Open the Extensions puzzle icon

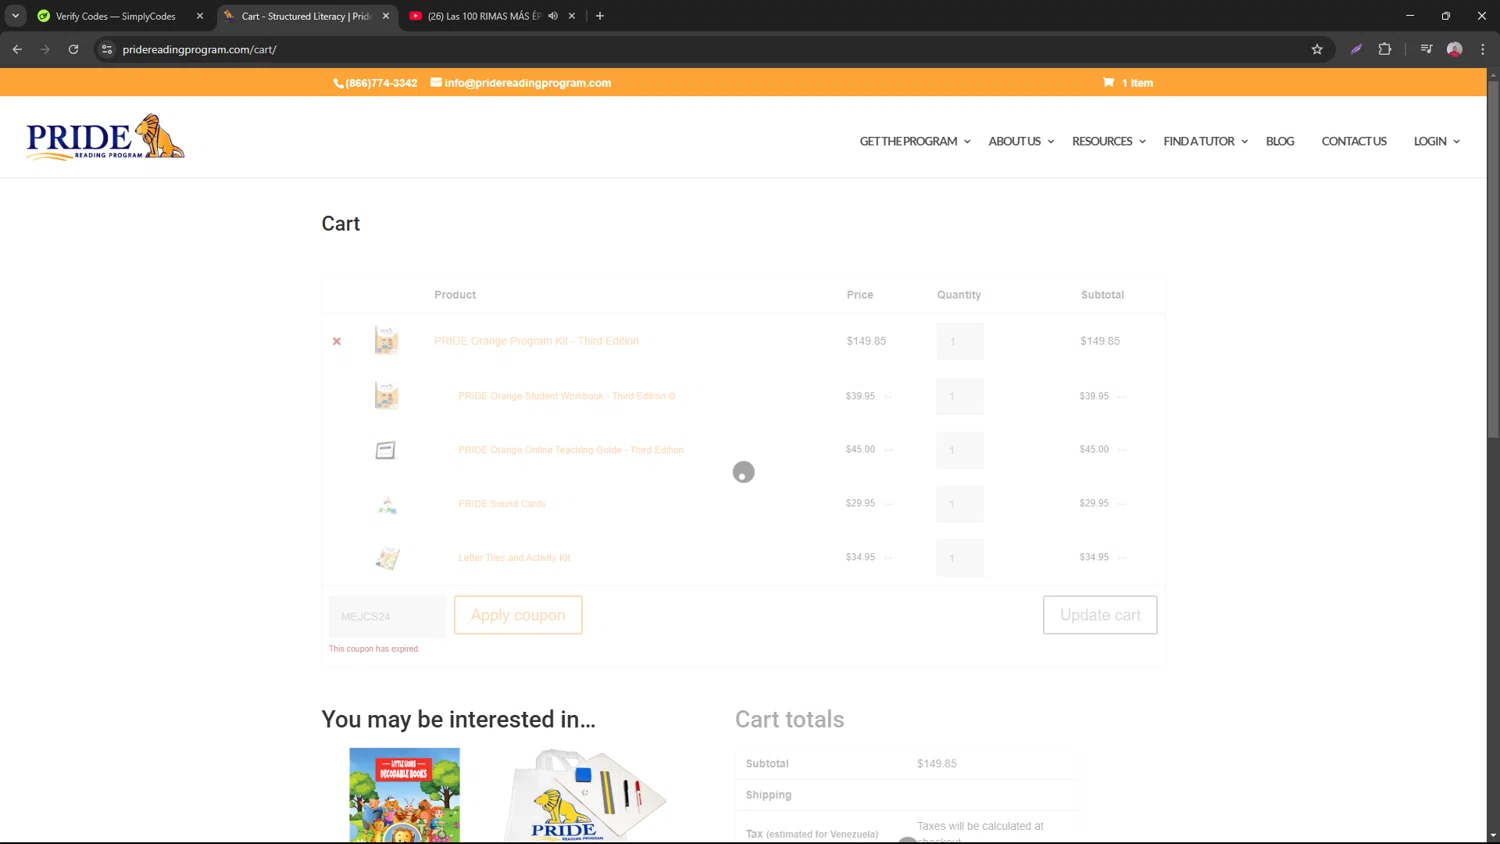[1385, 49]
